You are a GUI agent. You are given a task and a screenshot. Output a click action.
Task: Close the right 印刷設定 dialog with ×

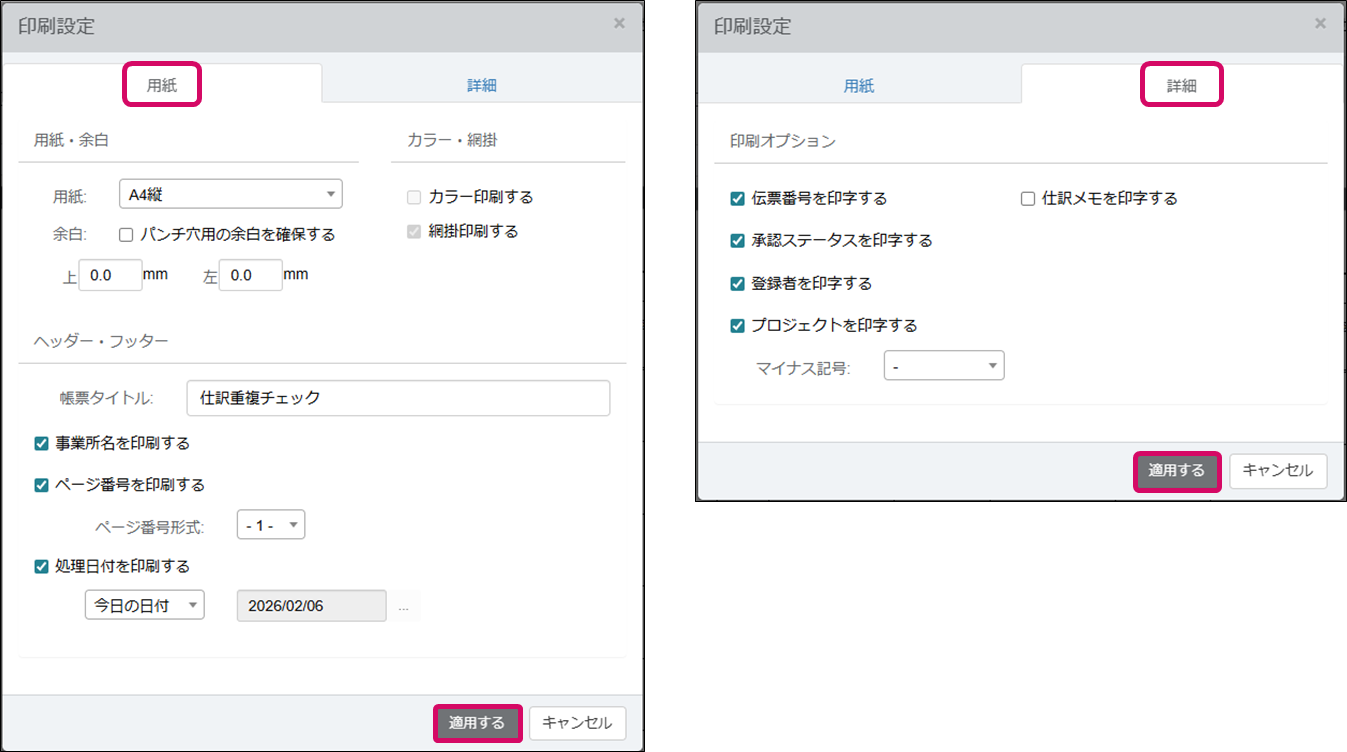tap(1320, 23)
